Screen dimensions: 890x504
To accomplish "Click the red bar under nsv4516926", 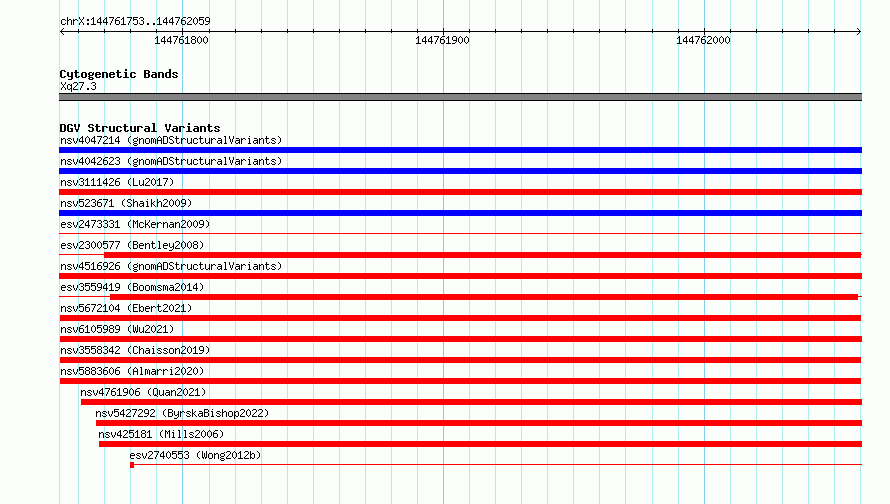I will point(460,276).
